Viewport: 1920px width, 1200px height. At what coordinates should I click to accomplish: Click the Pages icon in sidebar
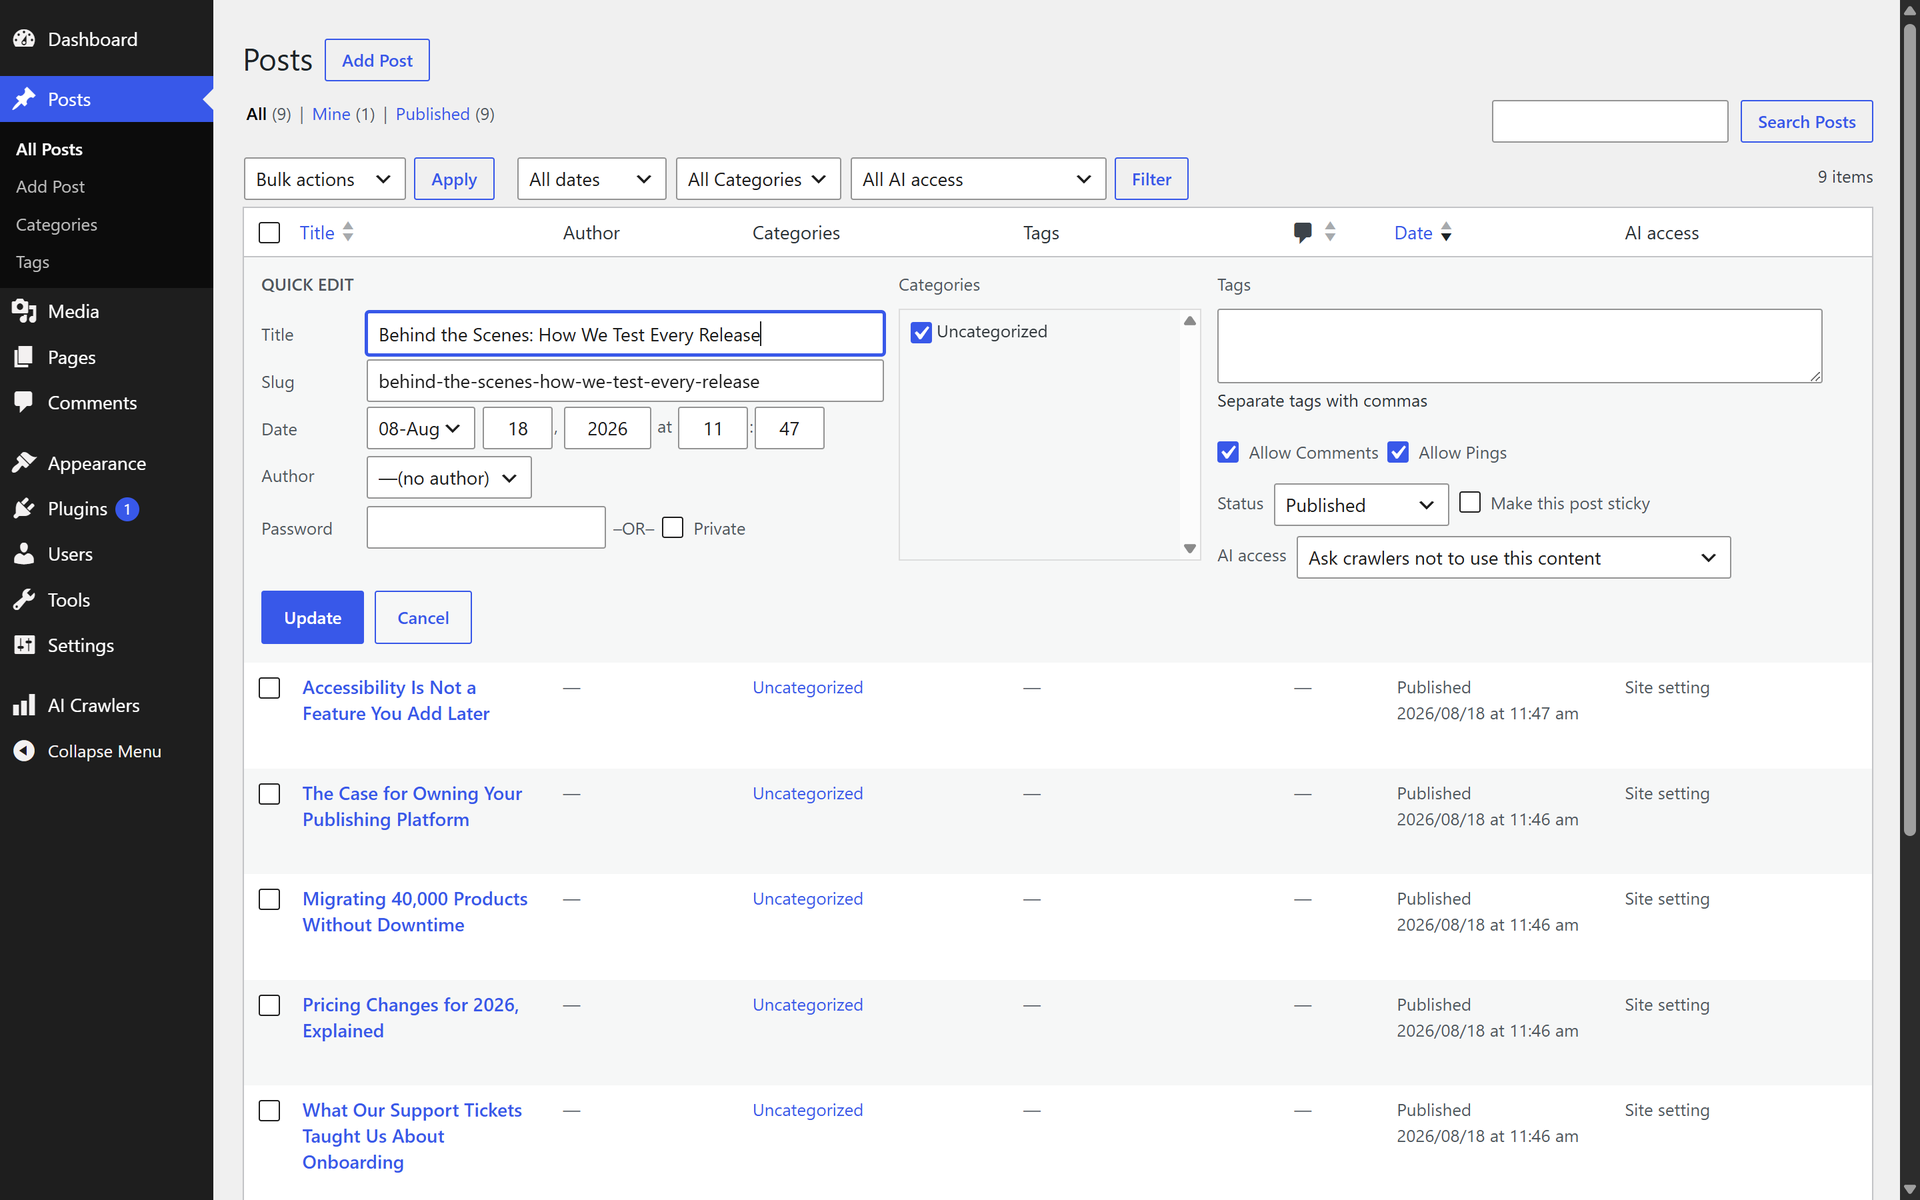(x=24, y=357)
